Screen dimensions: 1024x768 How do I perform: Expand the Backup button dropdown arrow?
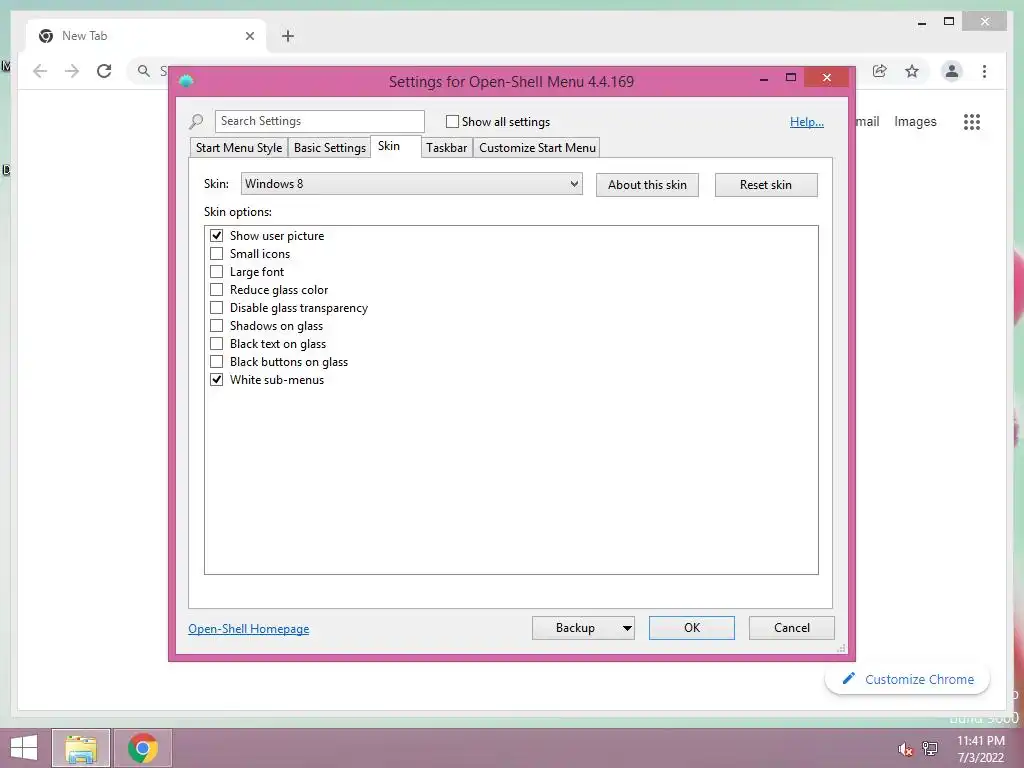626,628
